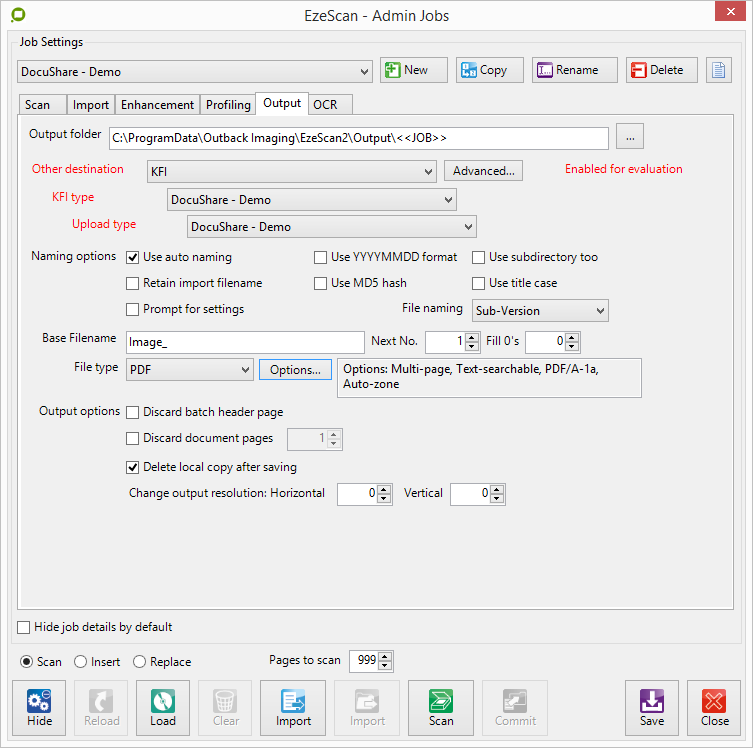This screenshot has width=753, height=748.
Task: Click the Load button
Action: point(163,707)
